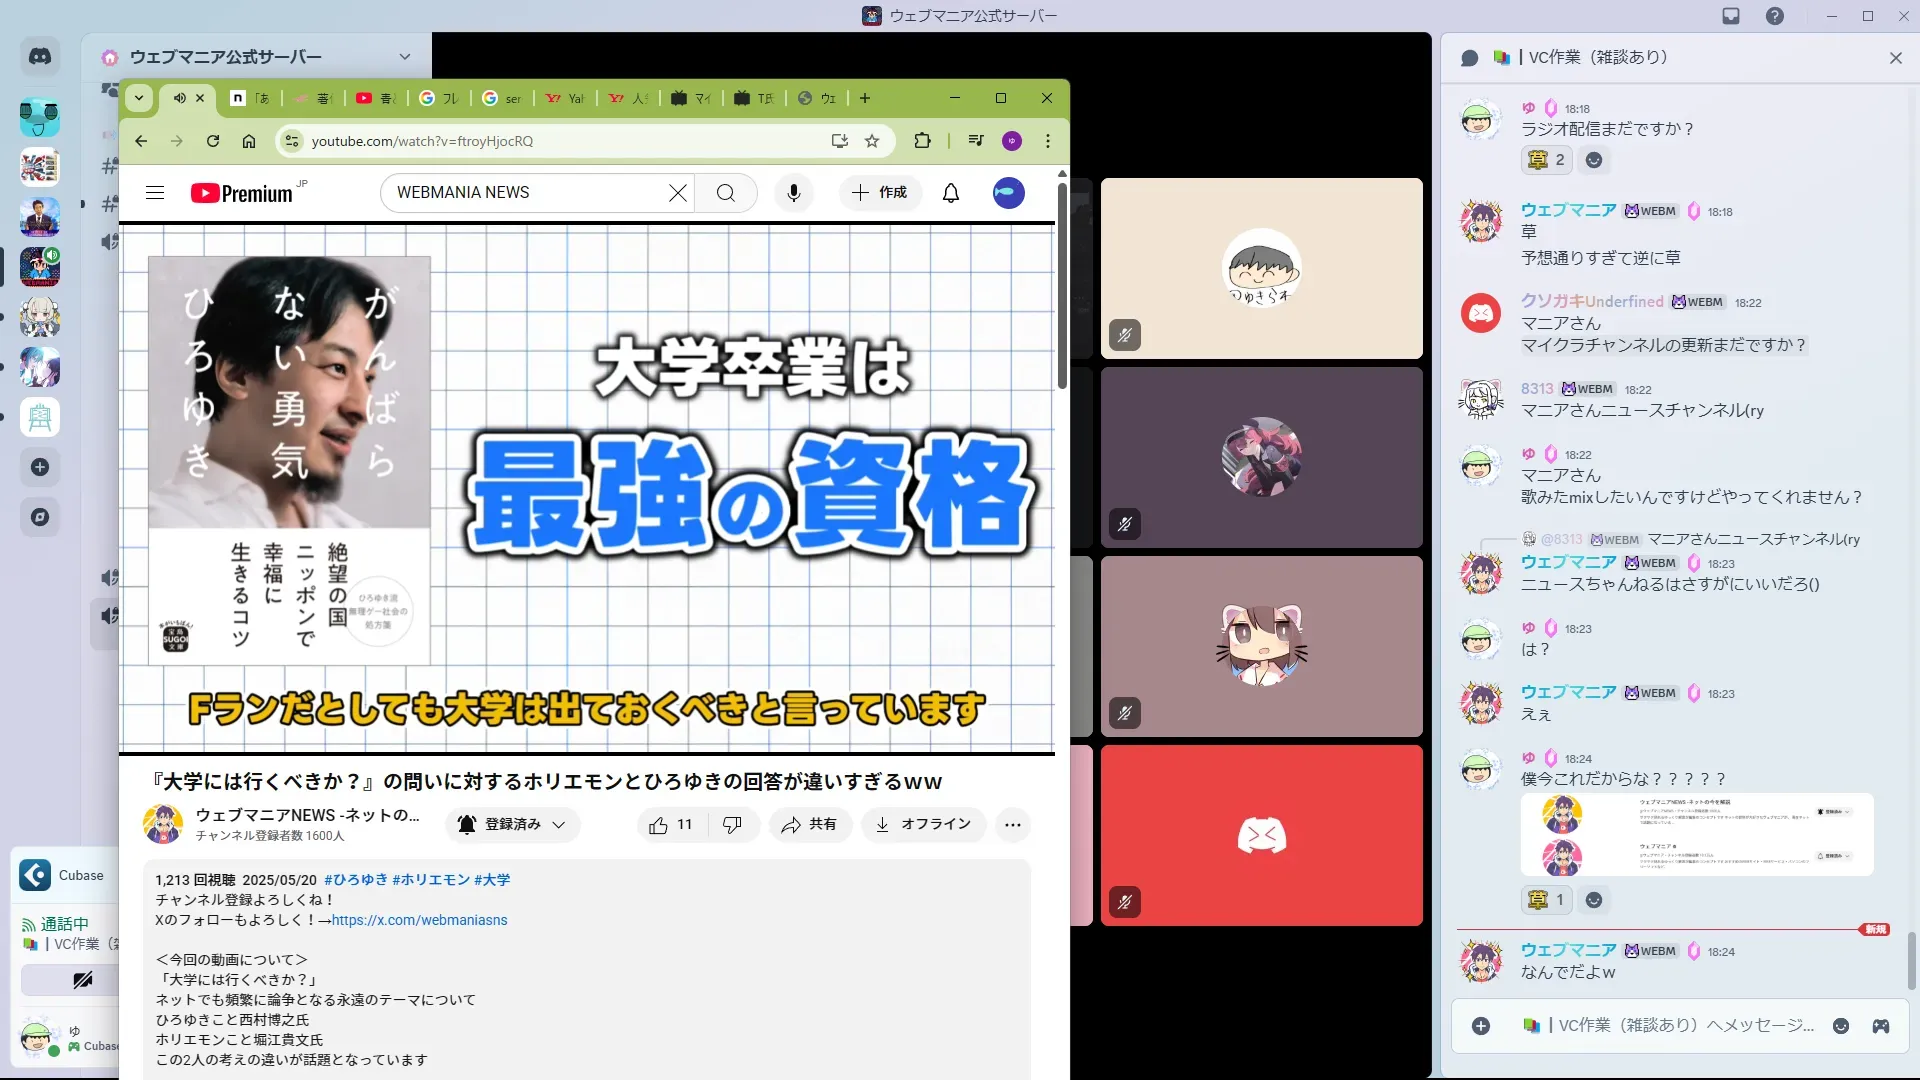The width and height of the screenshot is (1920, 1080).
Task: Open the x.com/webmaniasns link
Action: pos(419,920)
